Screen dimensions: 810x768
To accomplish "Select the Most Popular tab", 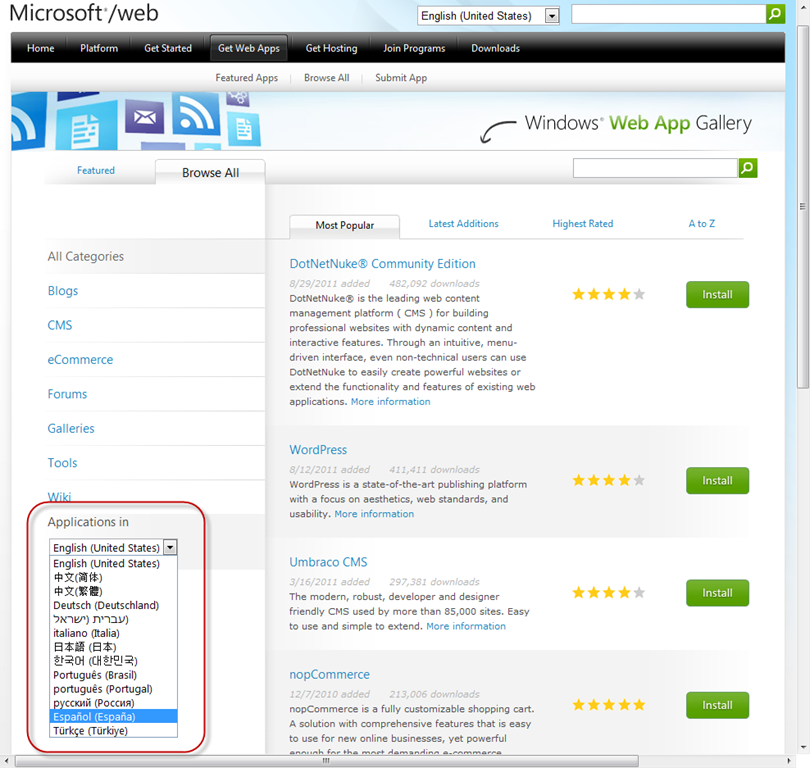I will click(x=345, y=225).
